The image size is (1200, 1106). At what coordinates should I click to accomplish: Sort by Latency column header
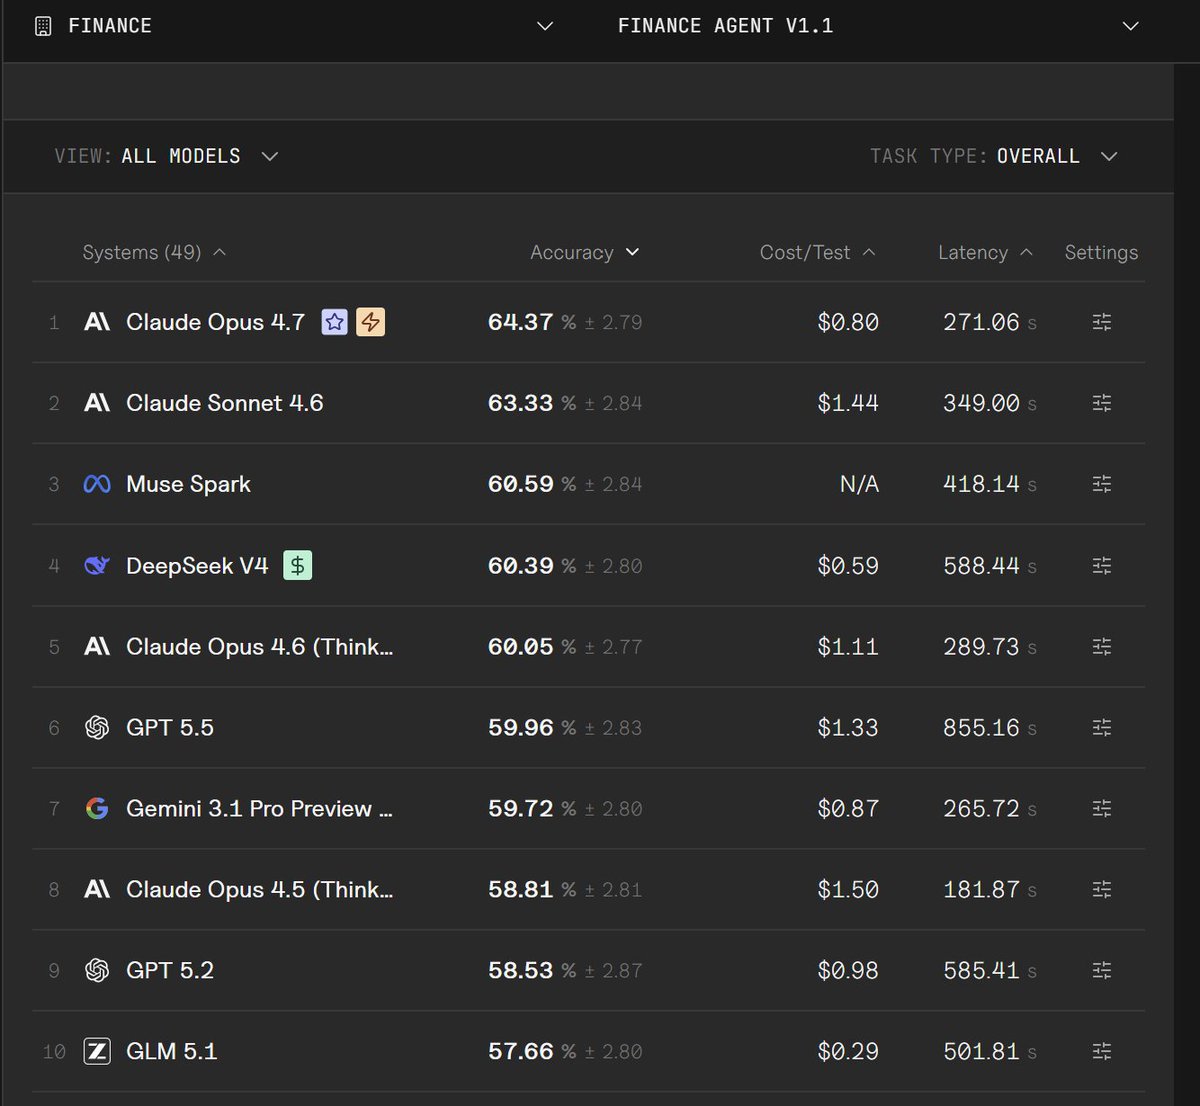pos(985,253)
